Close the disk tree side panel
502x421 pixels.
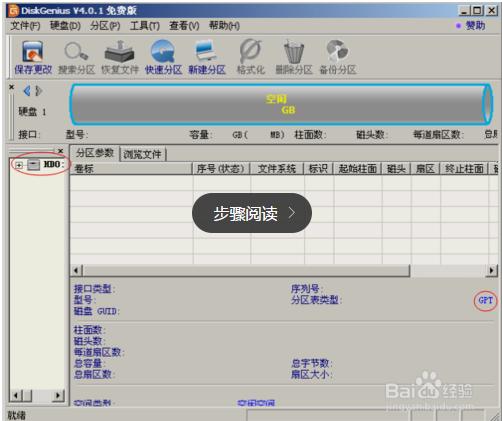tap(60, 151)
